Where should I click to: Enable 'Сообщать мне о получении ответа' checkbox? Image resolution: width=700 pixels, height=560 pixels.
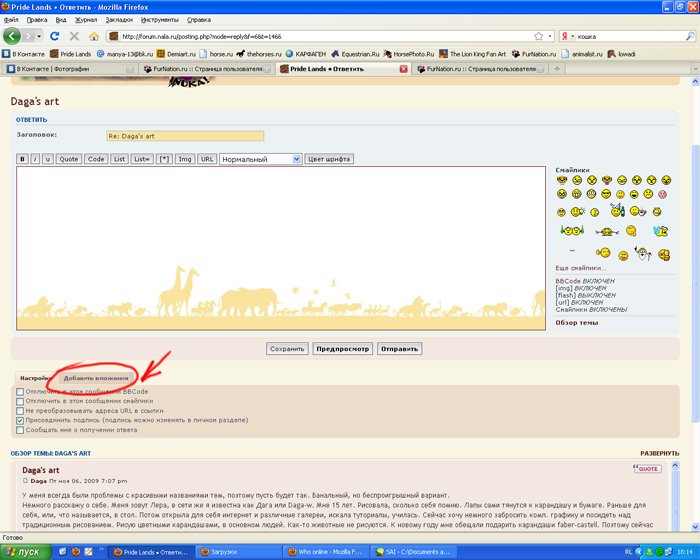coord(21,430)
